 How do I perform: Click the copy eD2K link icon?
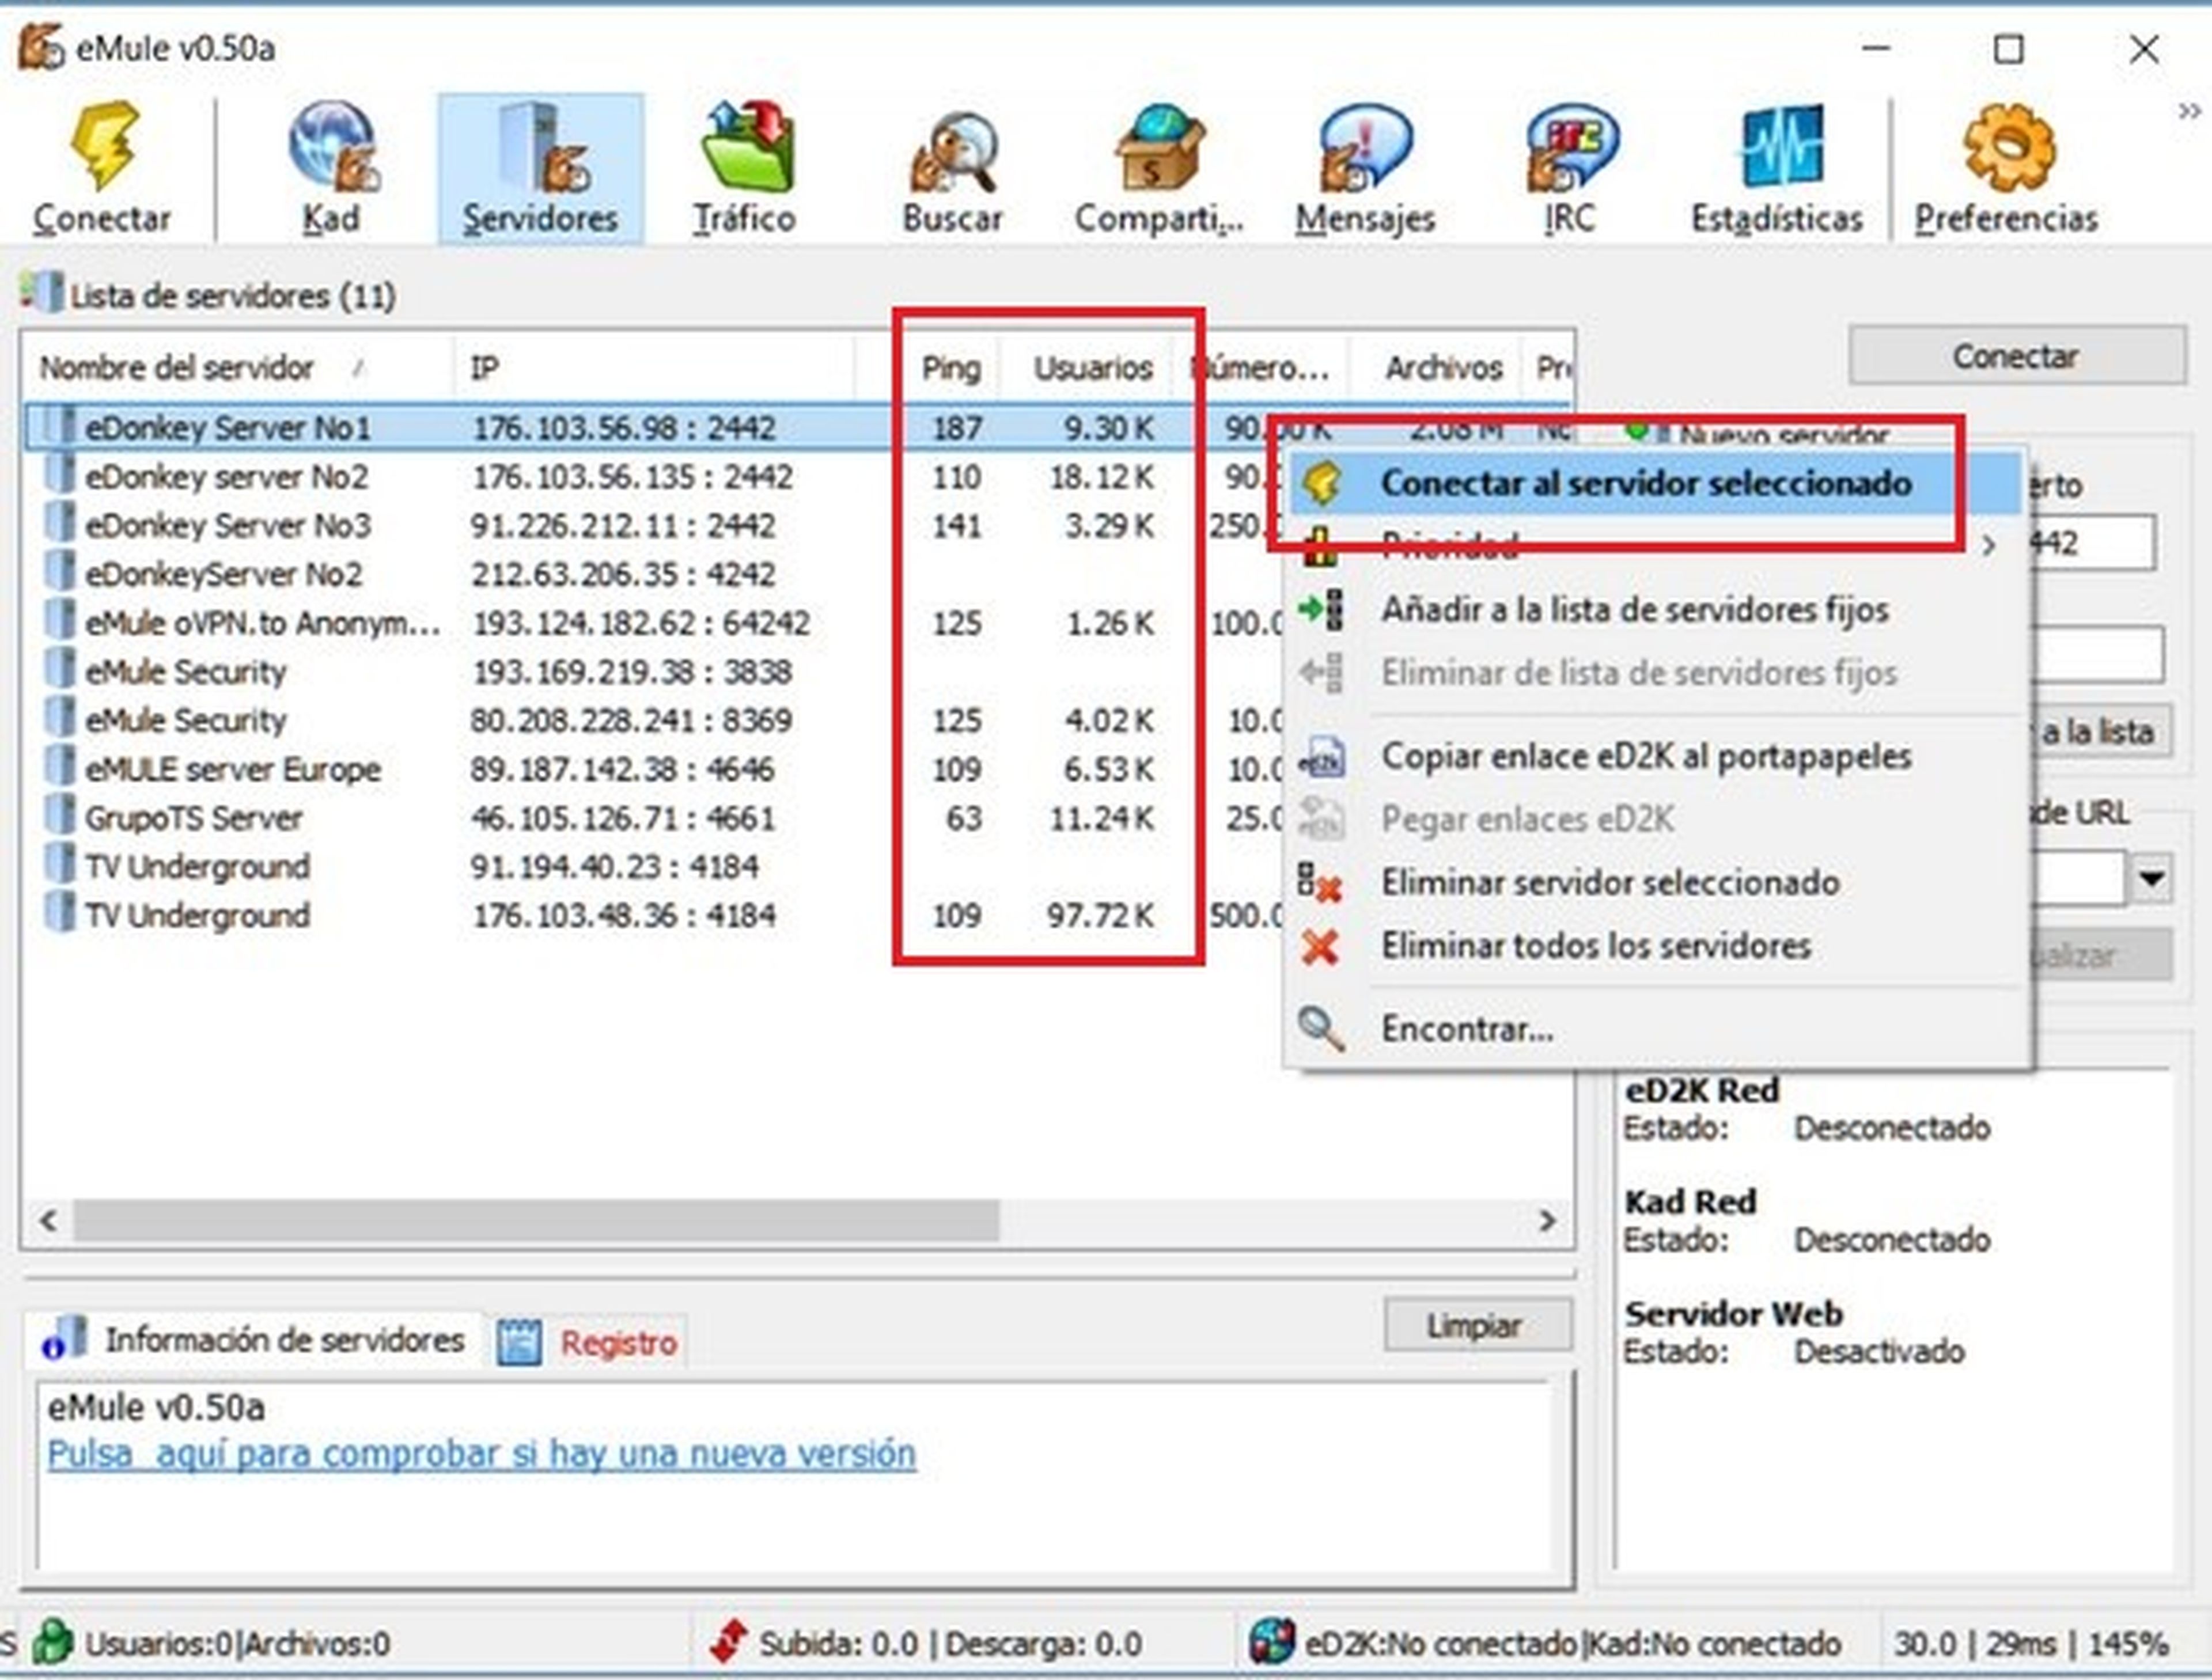click(1321, 757)
